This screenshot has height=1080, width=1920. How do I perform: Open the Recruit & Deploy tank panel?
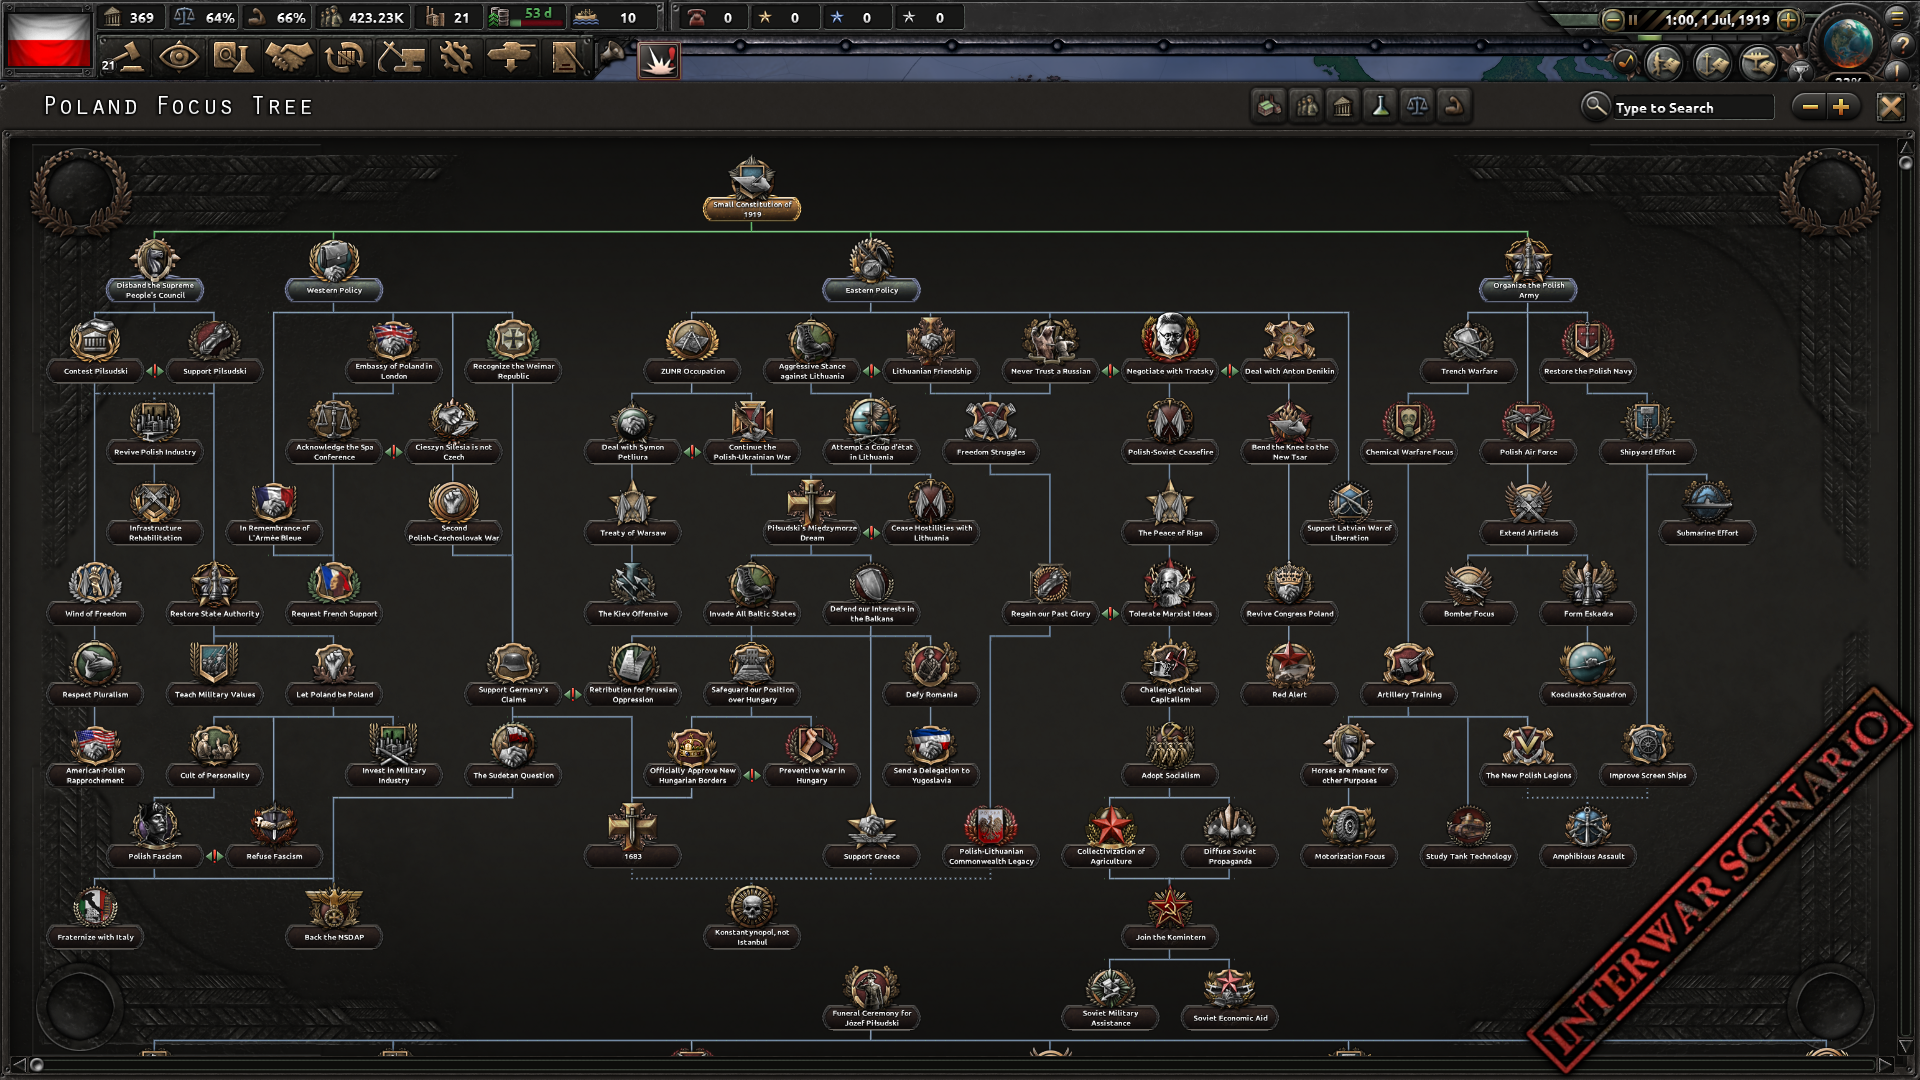coord(510,57)
